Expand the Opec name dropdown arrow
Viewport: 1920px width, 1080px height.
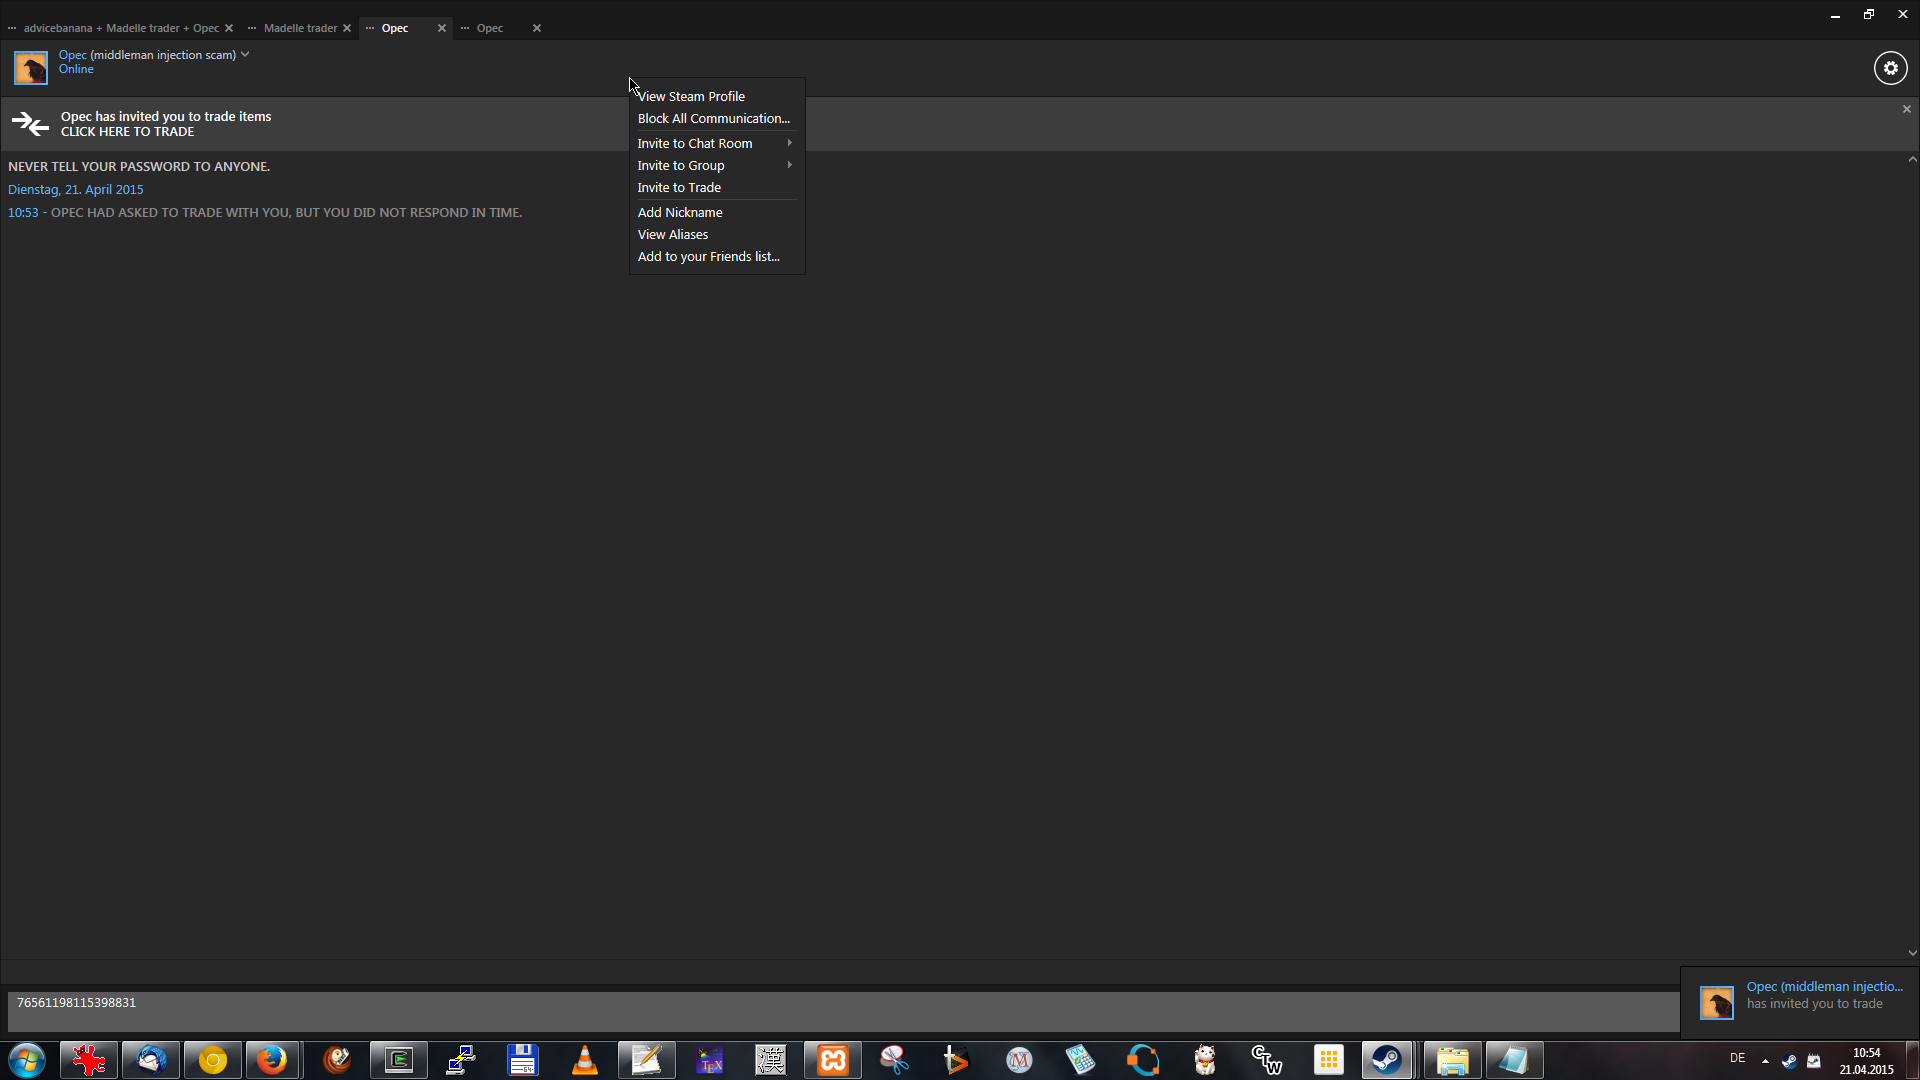coord(245,55)
